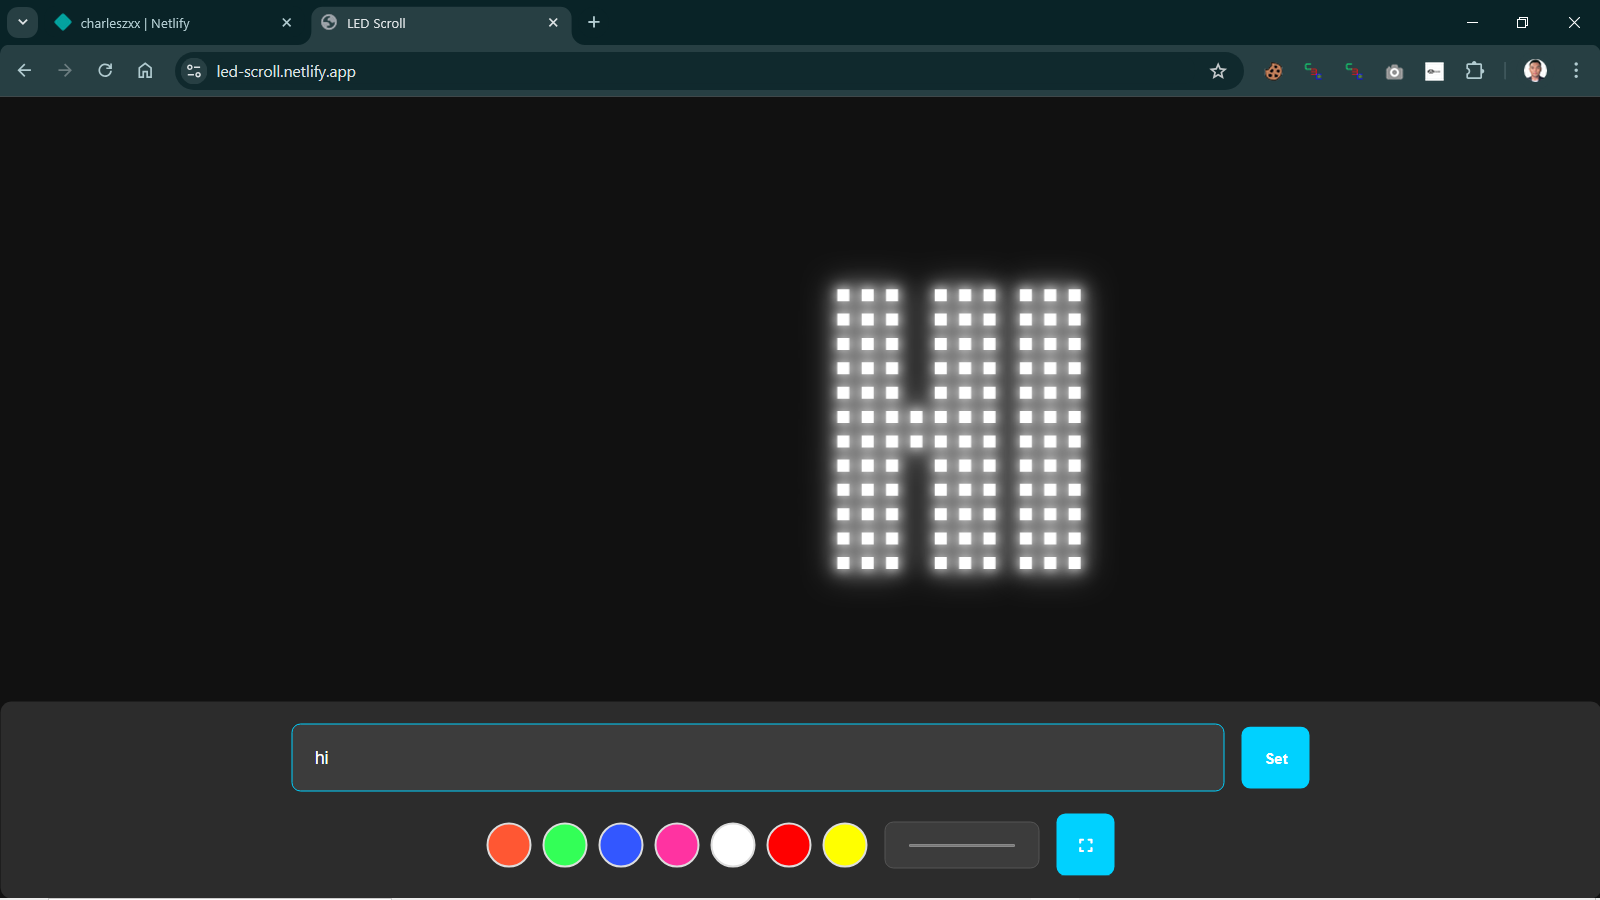The height and width of the screenshot is (900, 1600).
Task: Click the browser forward arrow
Action: 65,71
